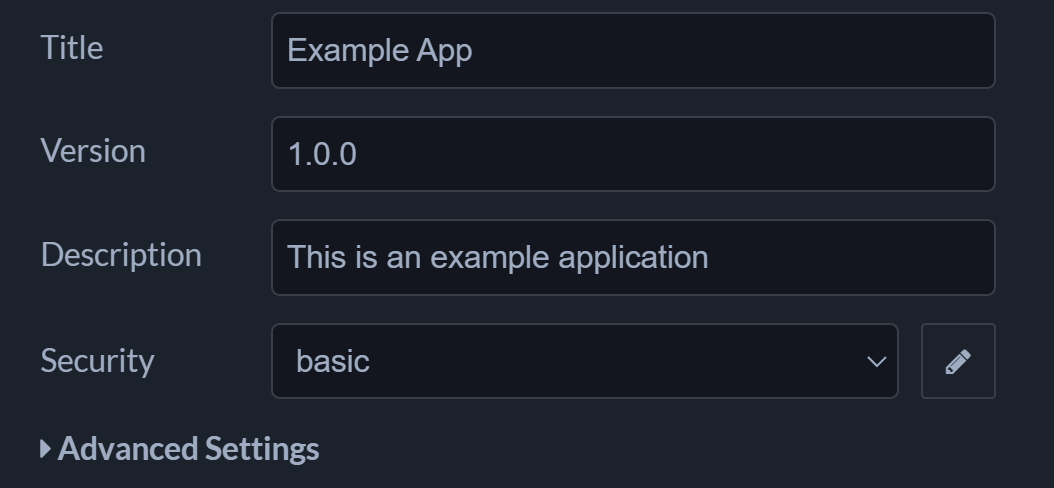Click the word 'App' in Title
The width and height of the screenshot is (1054, 488).
(444, 51)
